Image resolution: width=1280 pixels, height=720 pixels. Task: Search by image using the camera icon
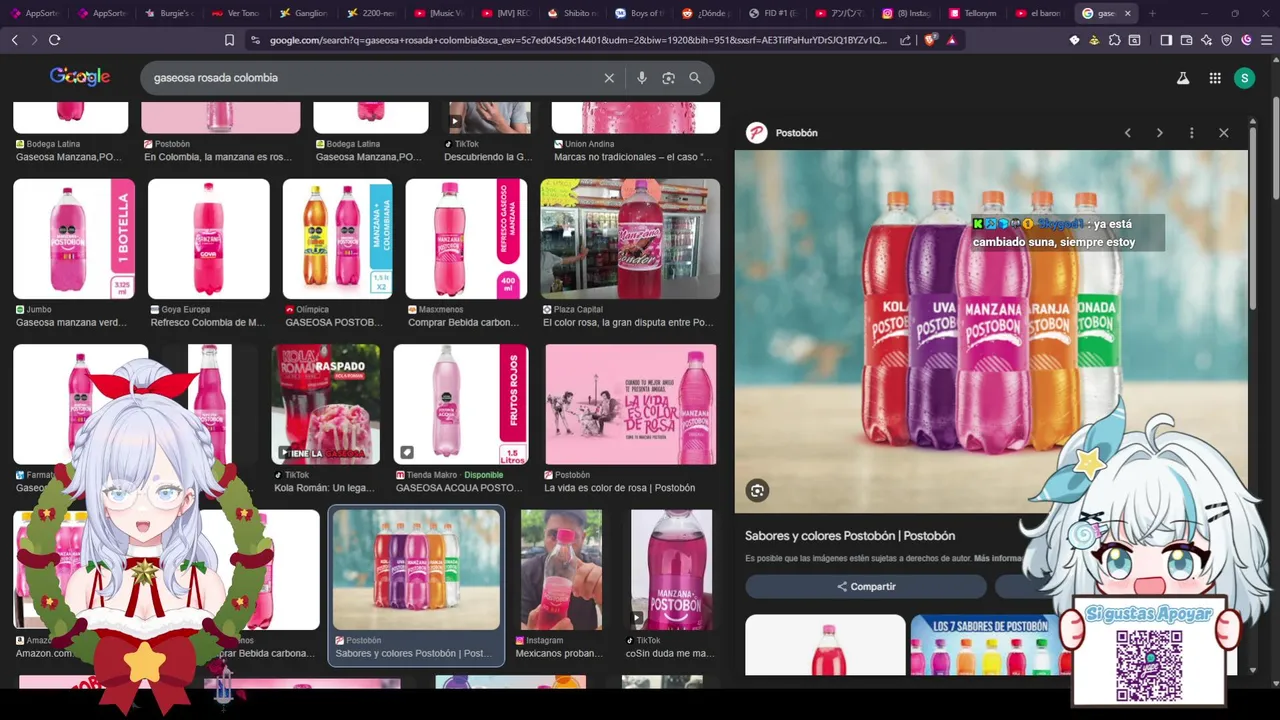[669, 78]
